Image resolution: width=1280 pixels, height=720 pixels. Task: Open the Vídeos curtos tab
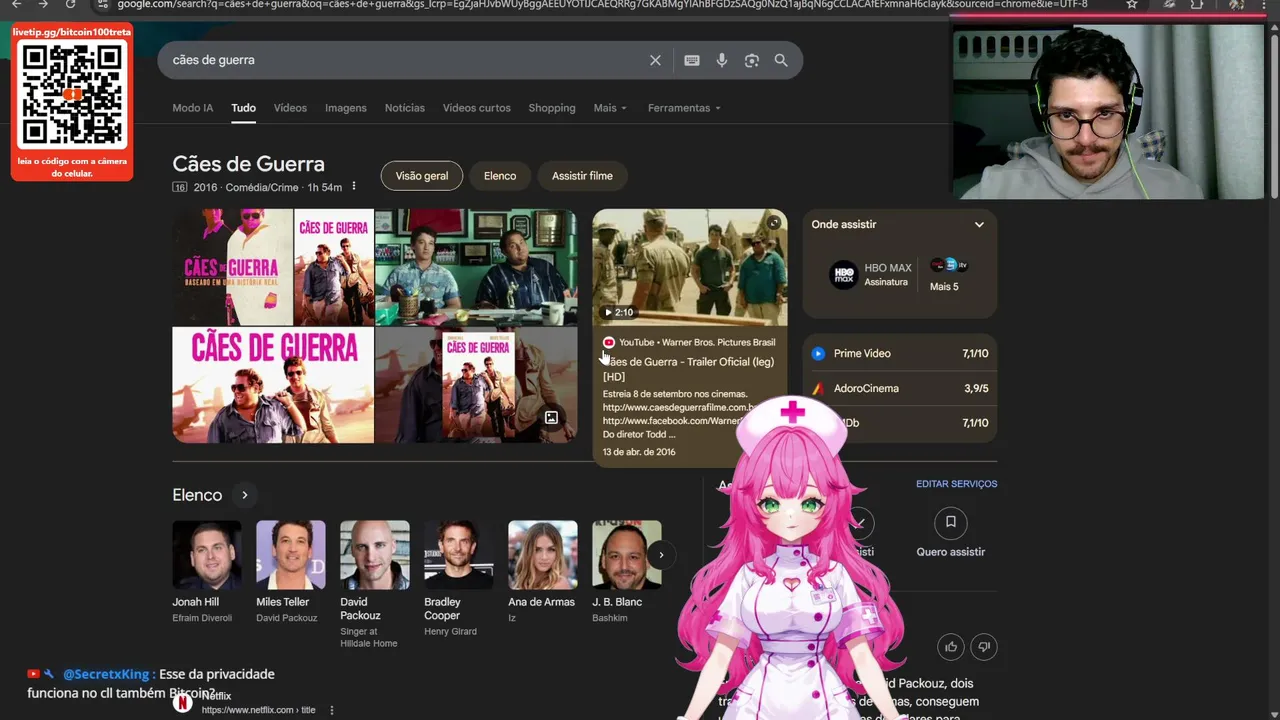point(477,108)
